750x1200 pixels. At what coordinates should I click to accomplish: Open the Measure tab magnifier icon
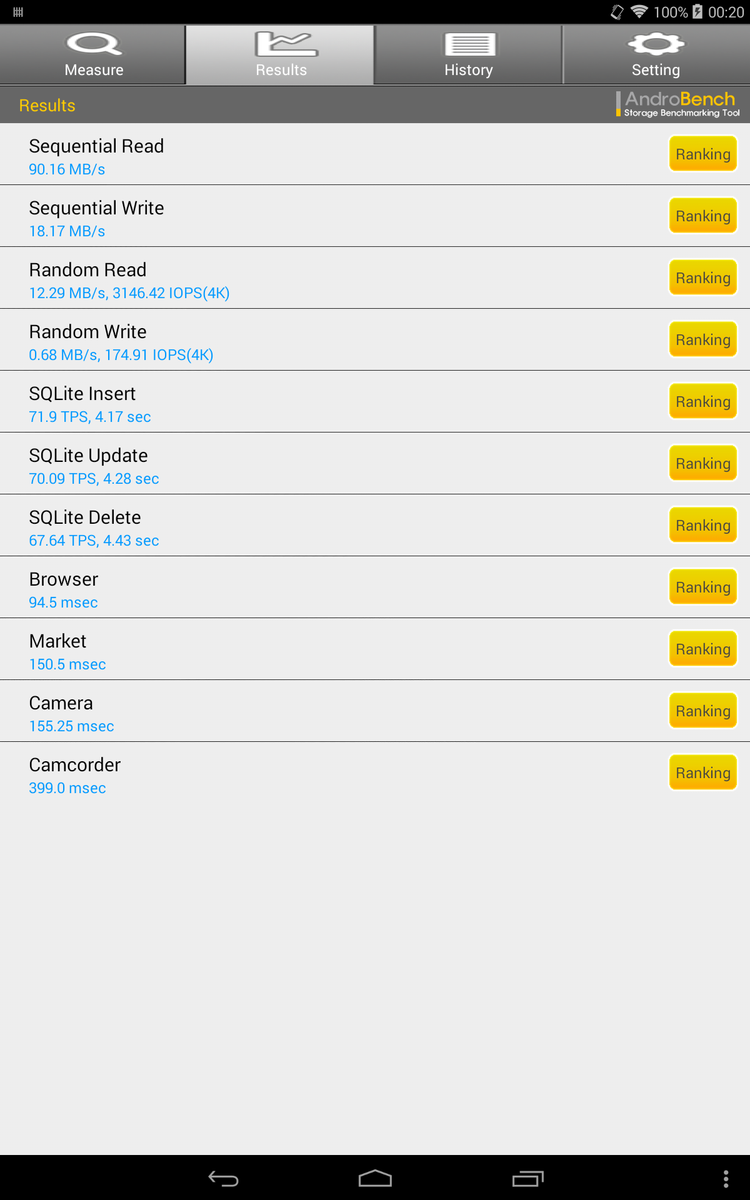coord(93,45)
